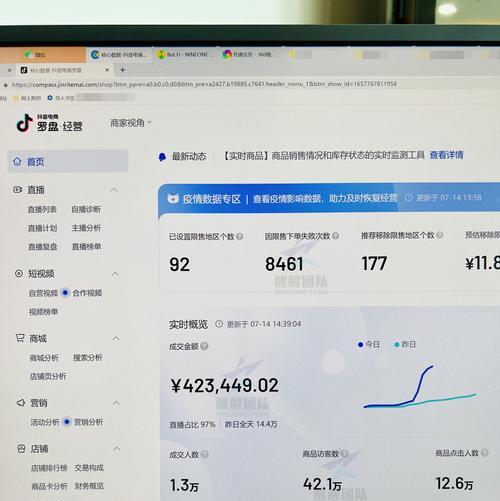Open 营销分析 sidebar entry

[89, 422]
